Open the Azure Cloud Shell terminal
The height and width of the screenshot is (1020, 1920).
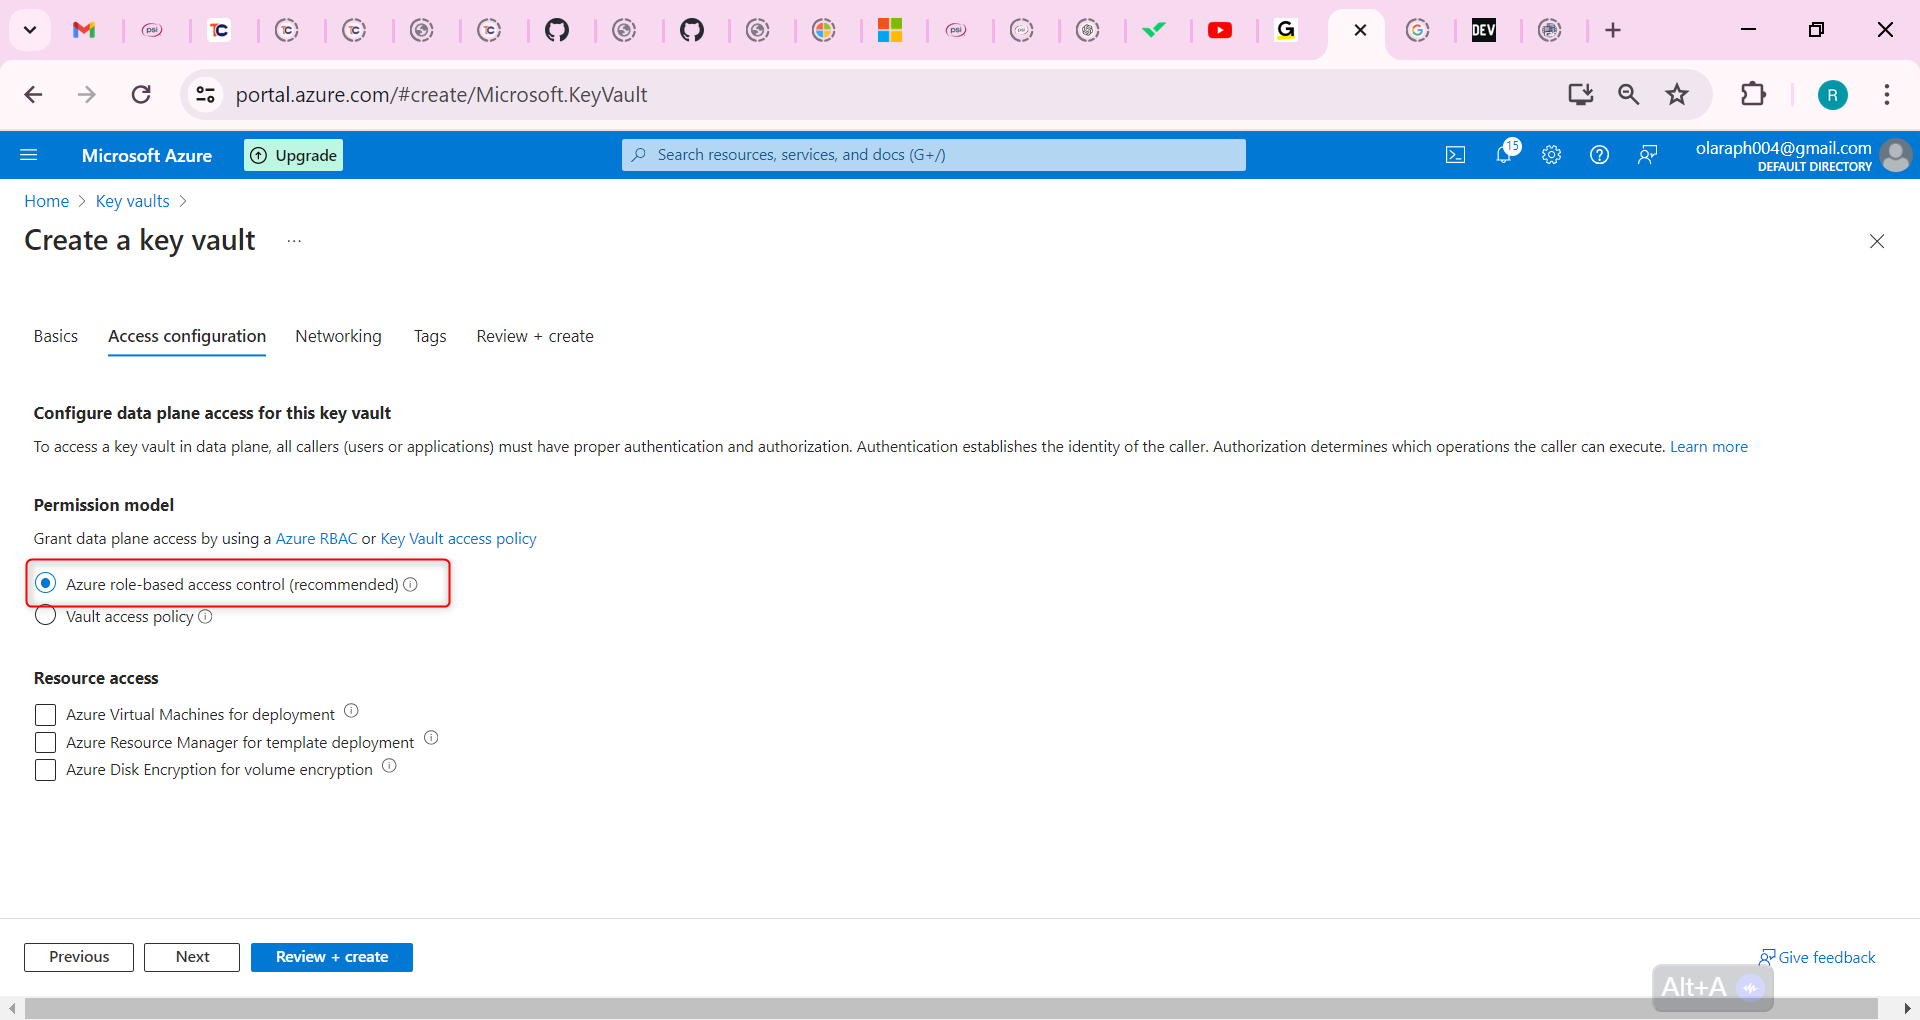(1456, 154)
